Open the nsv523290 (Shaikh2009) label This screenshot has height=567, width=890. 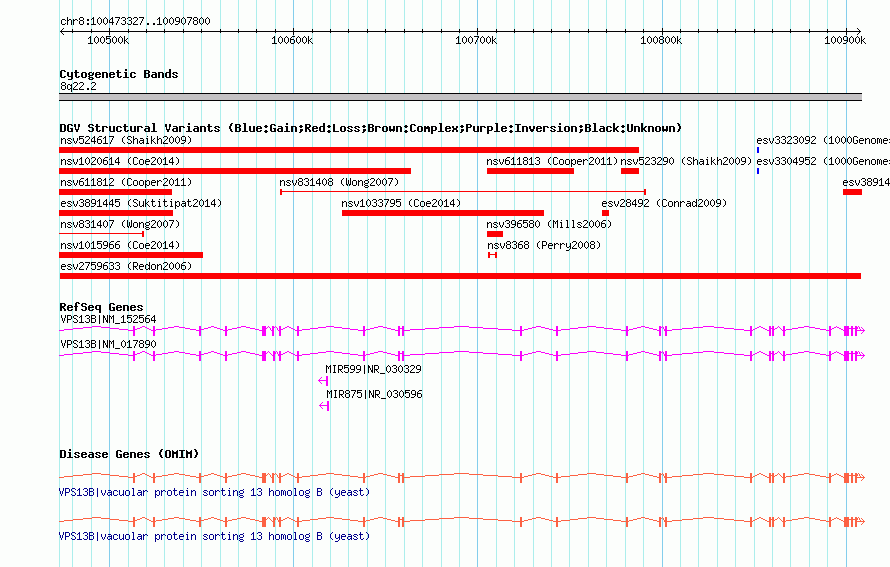pyautogui.click(x=686, y=161)
